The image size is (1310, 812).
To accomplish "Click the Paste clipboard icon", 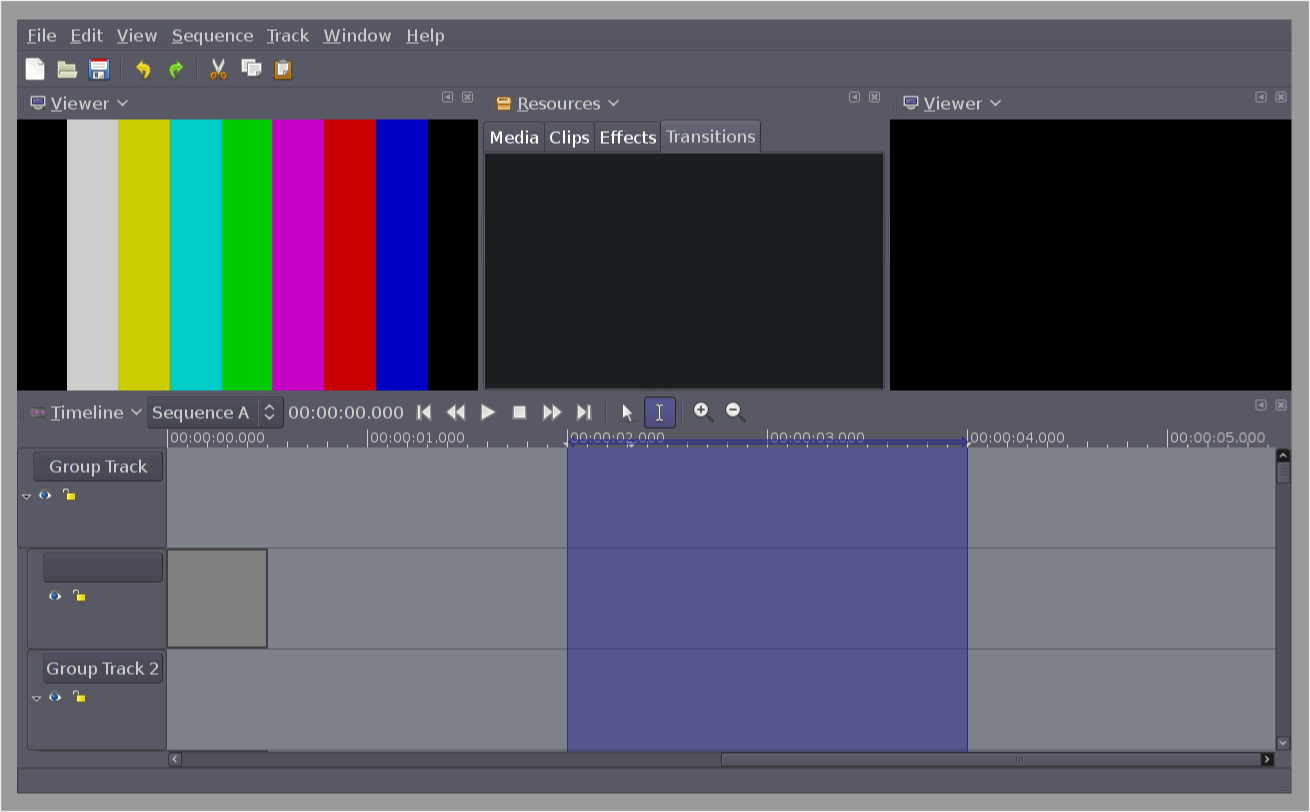I will coord(283,69).
